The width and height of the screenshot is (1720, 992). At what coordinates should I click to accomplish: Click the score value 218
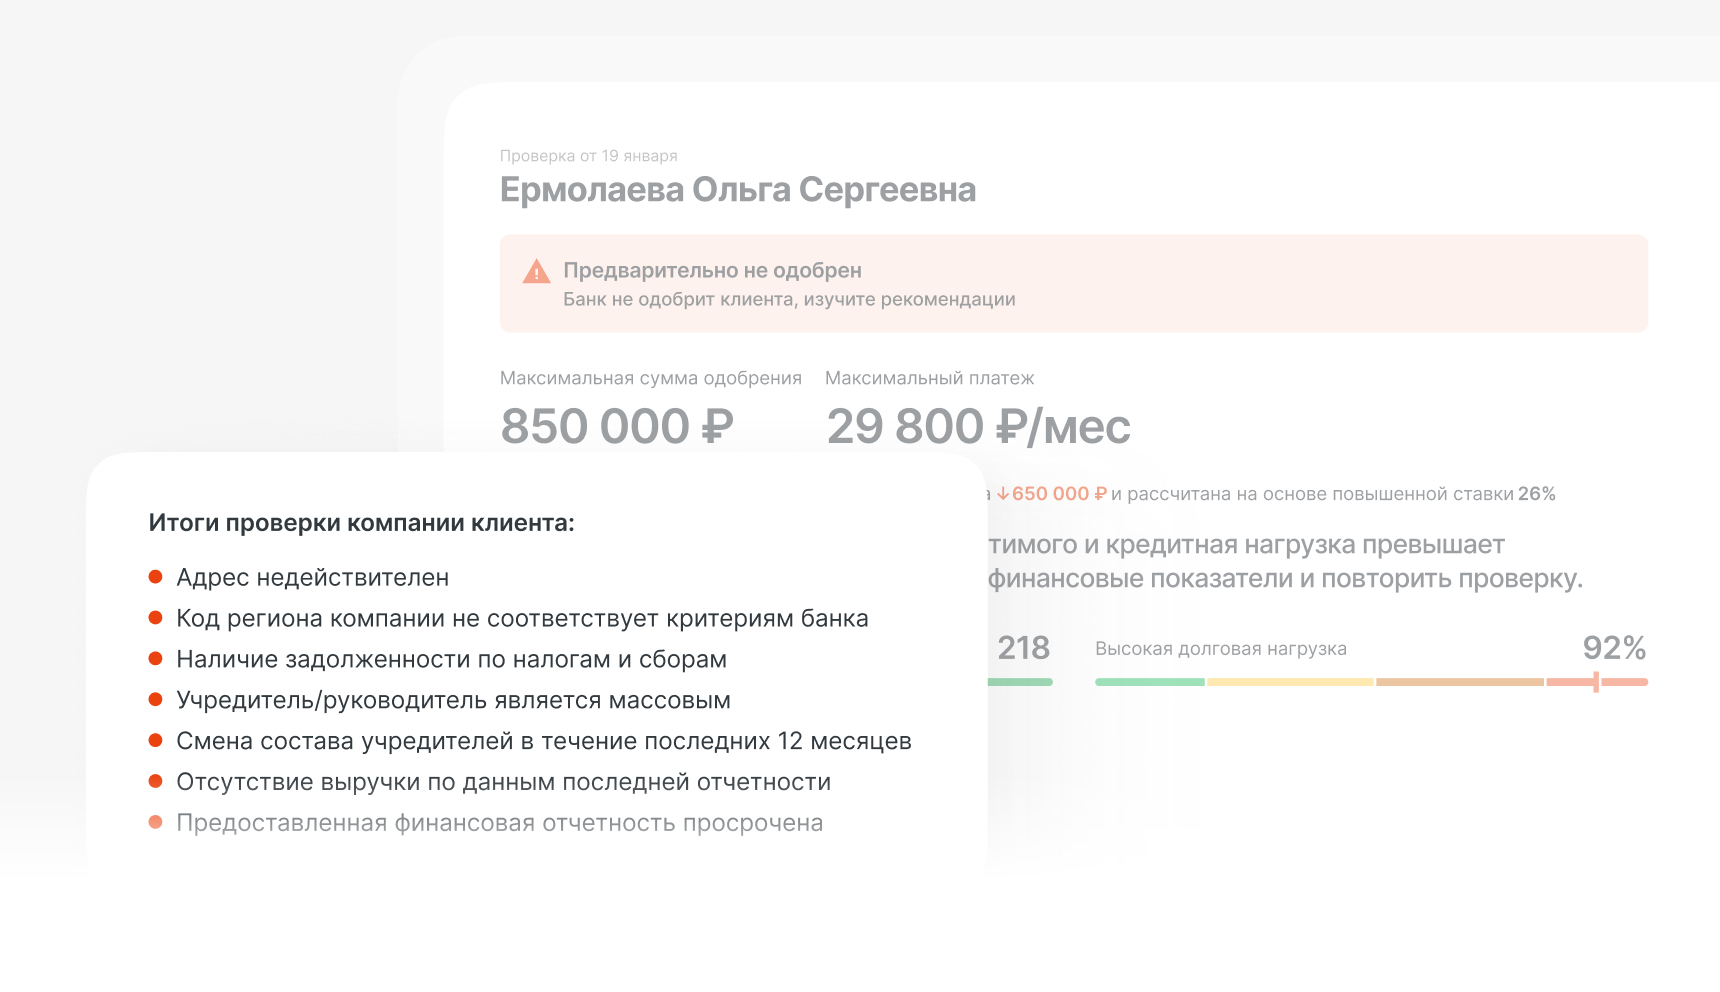(x=1023, y=648)
